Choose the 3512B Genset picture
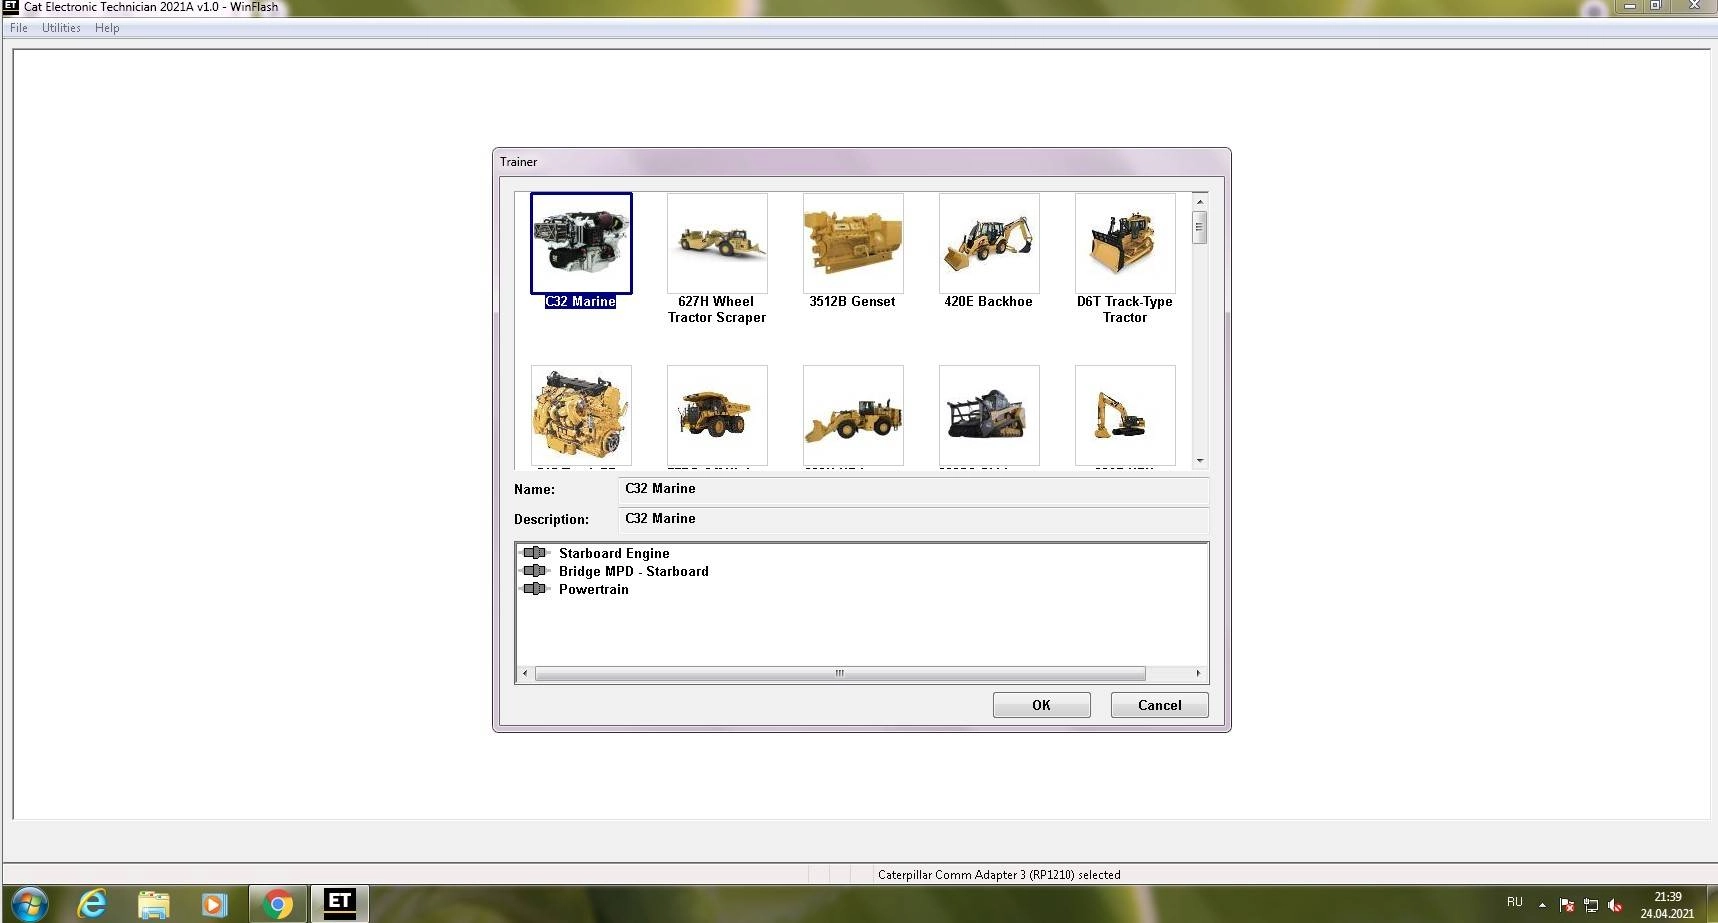This screenshot has width=1718, height=923. 853,243
